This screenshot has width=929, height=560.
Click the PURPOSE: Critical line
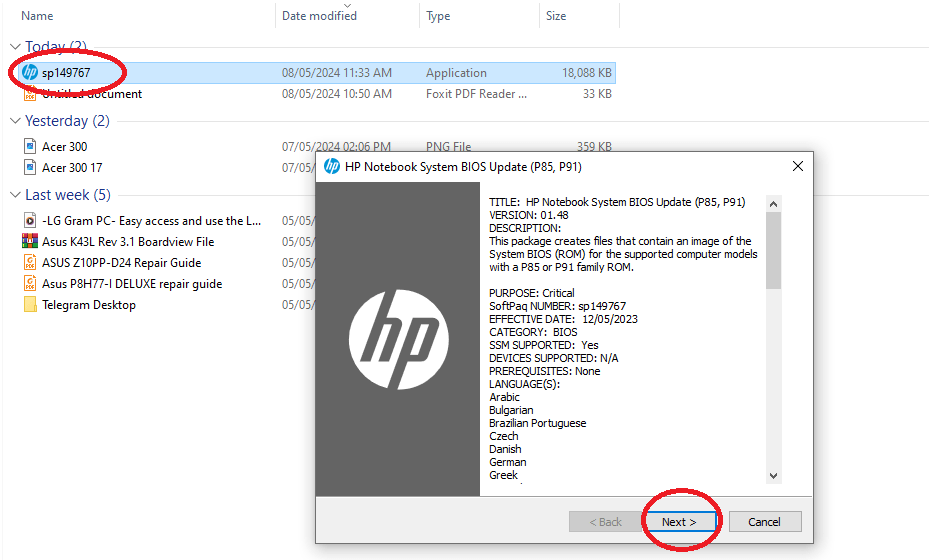[531, 293]
